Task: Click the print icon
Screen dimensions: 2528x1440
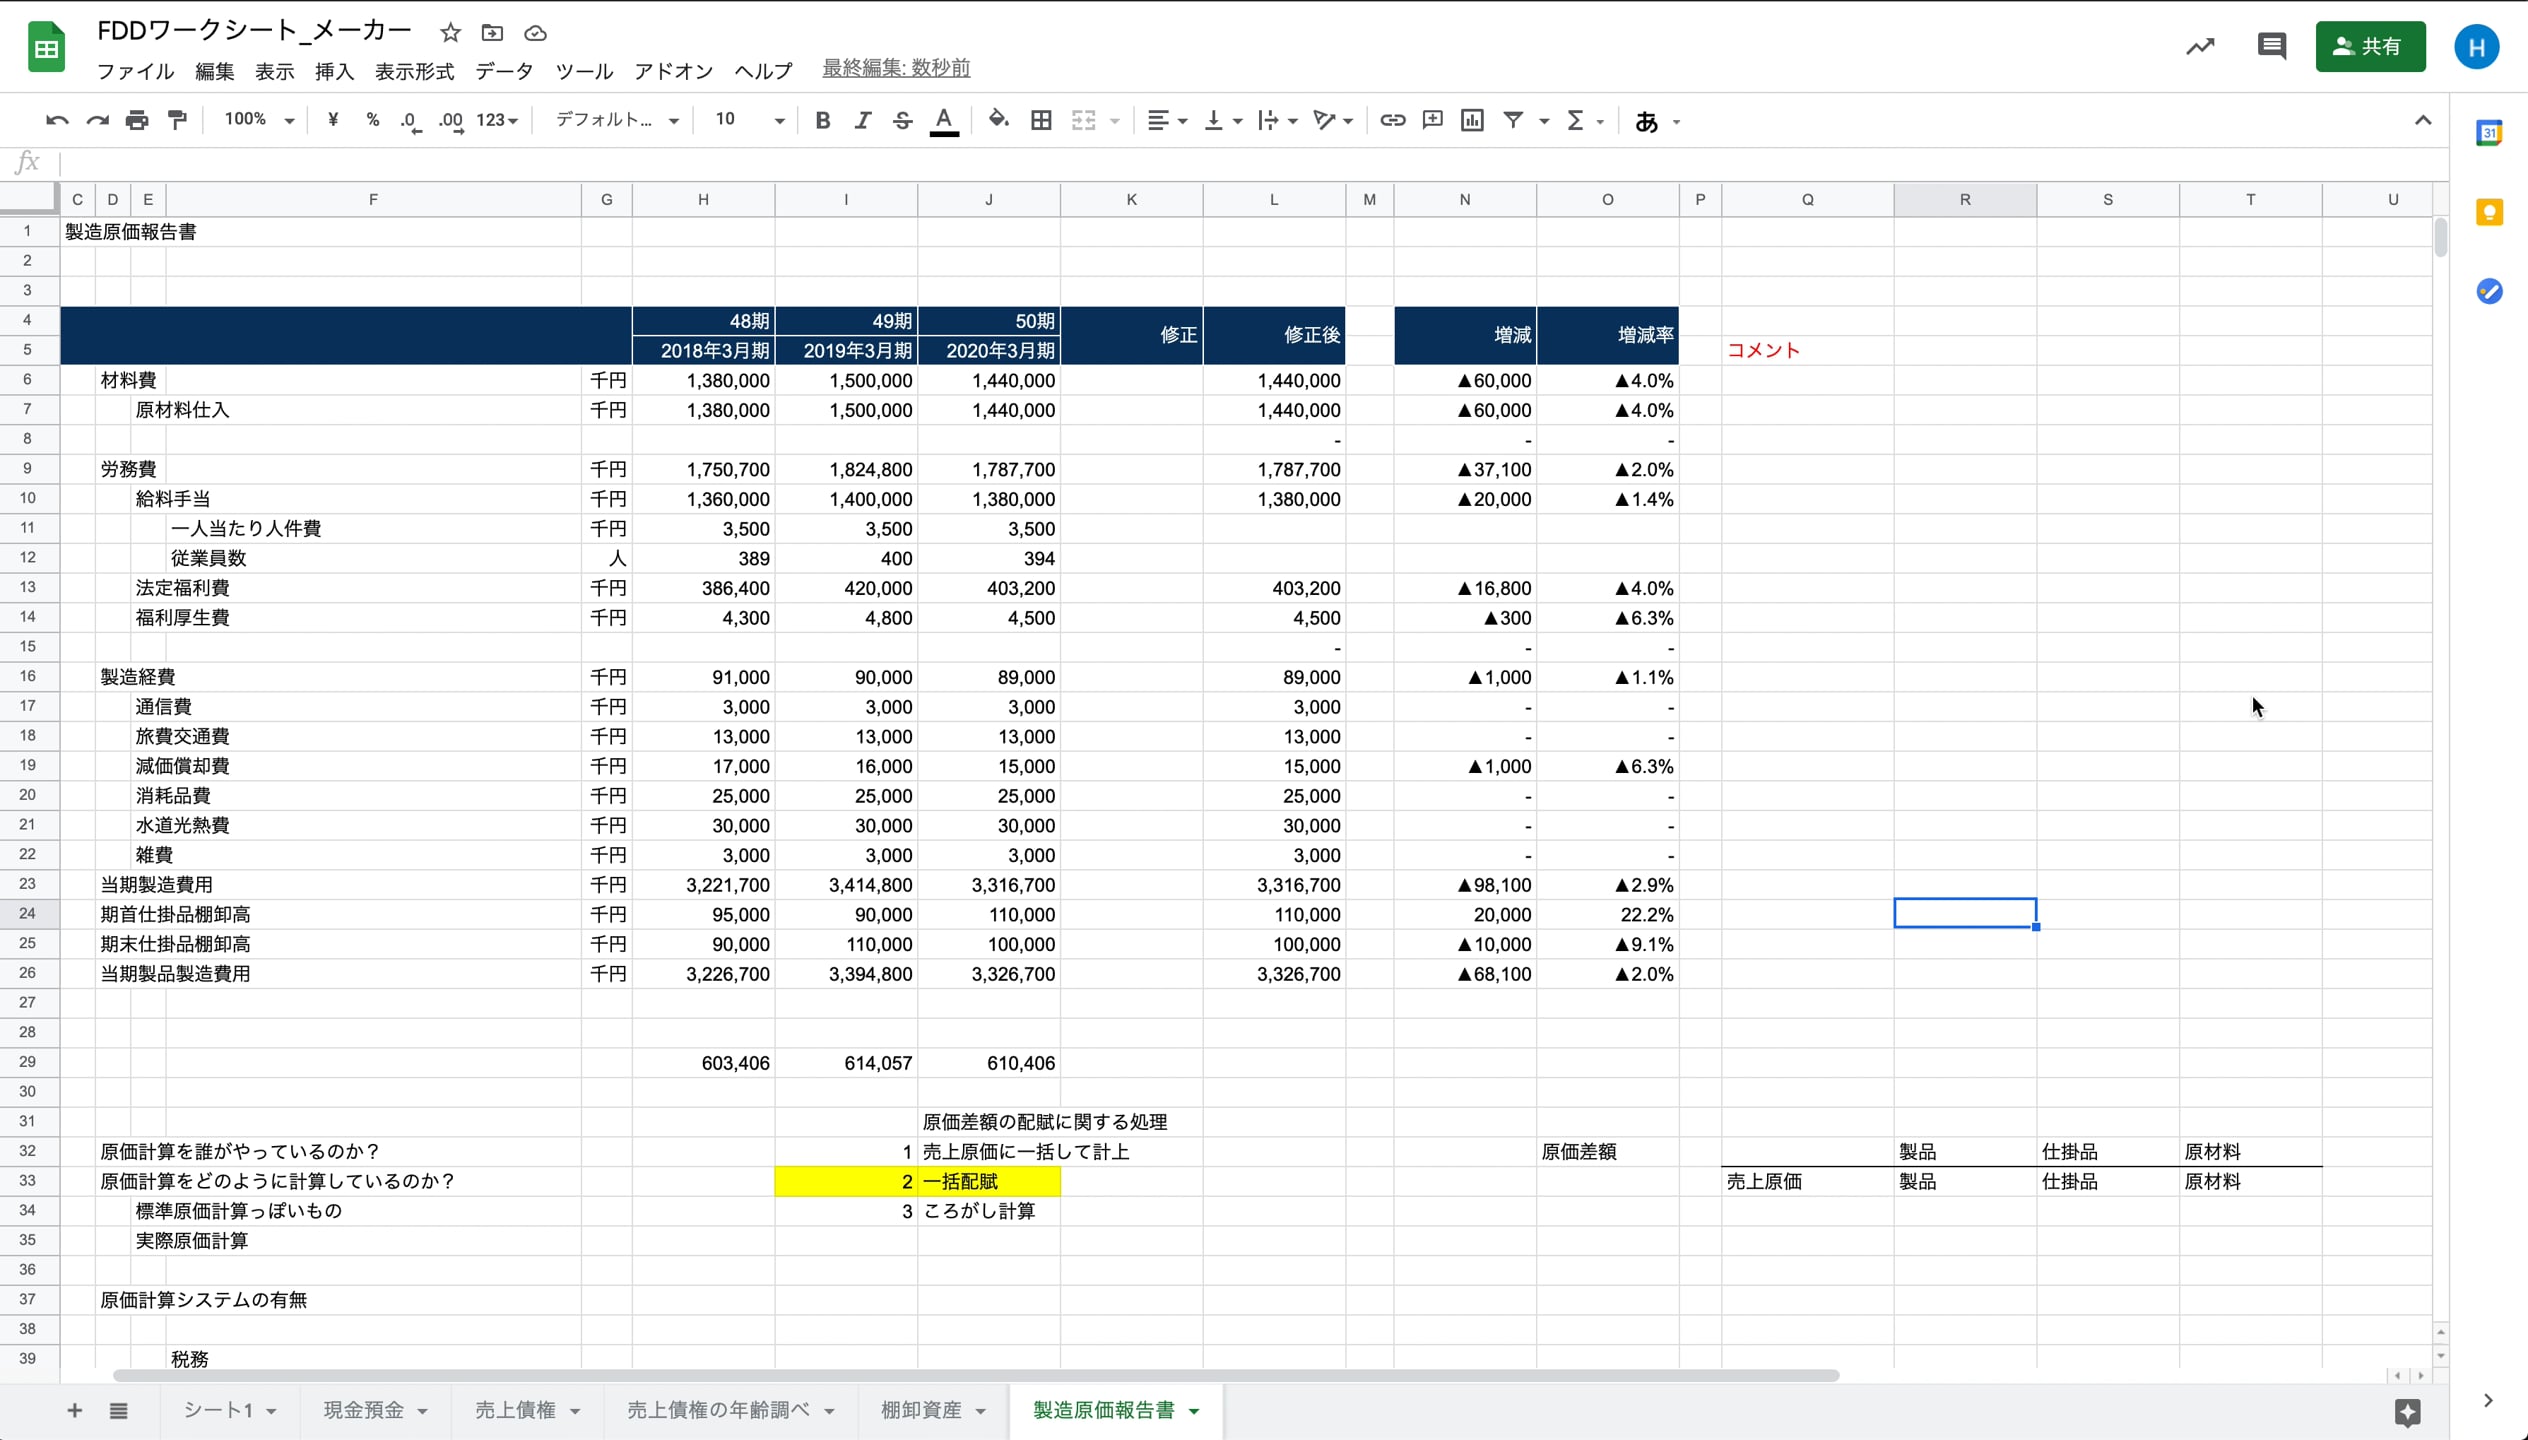Action: [x=137, y=120]
